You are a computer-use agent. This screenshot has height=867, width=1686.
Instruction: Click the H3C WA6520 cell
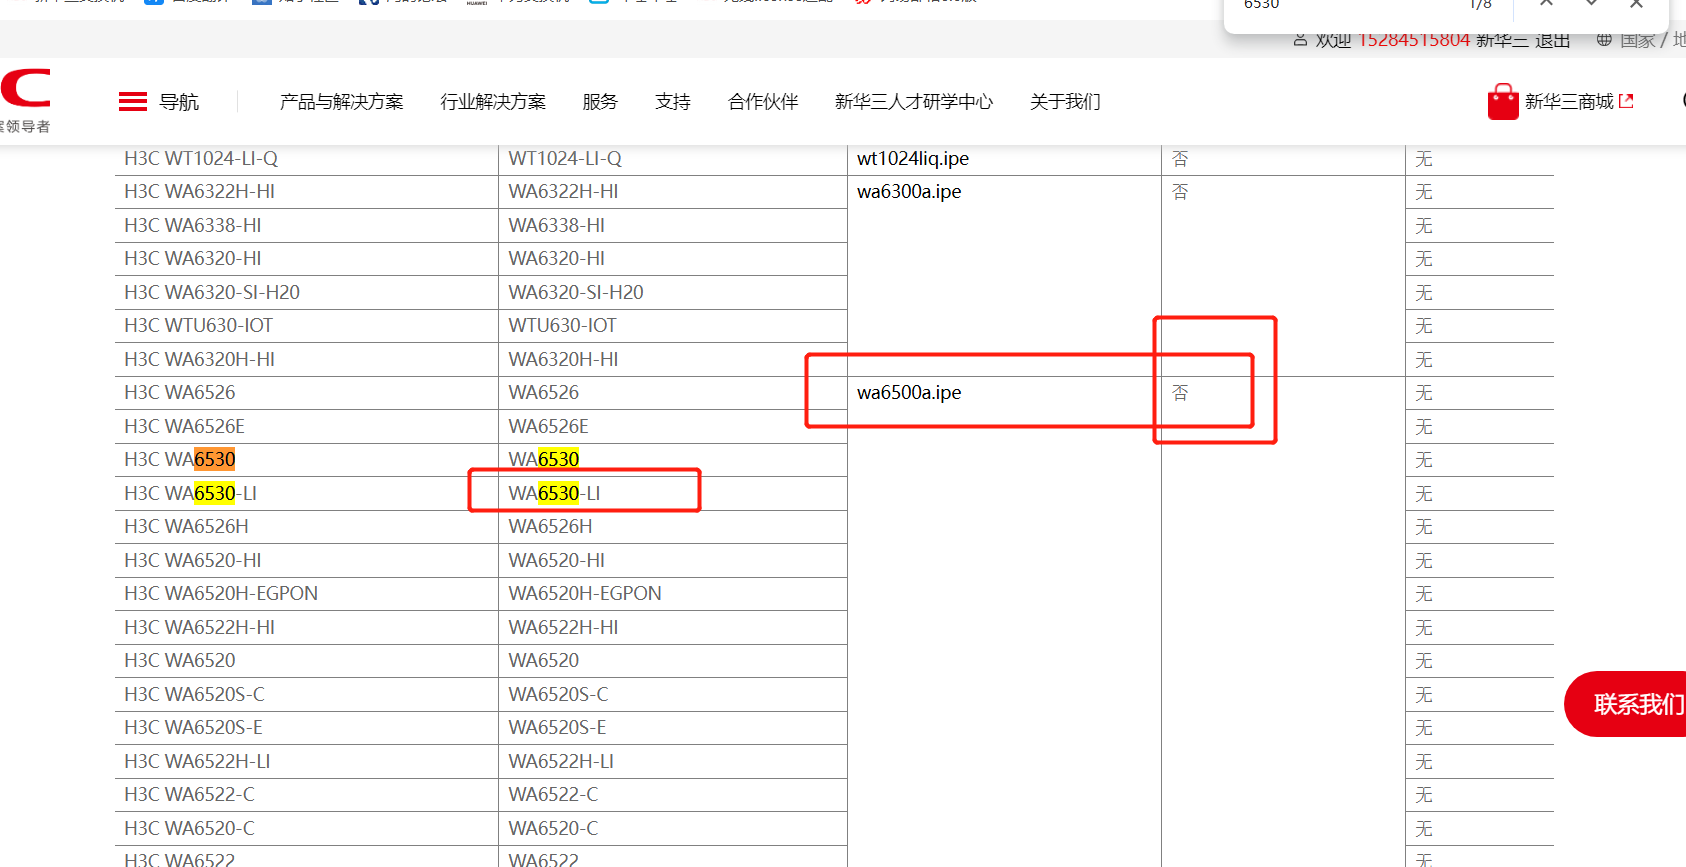coord(180,661)
